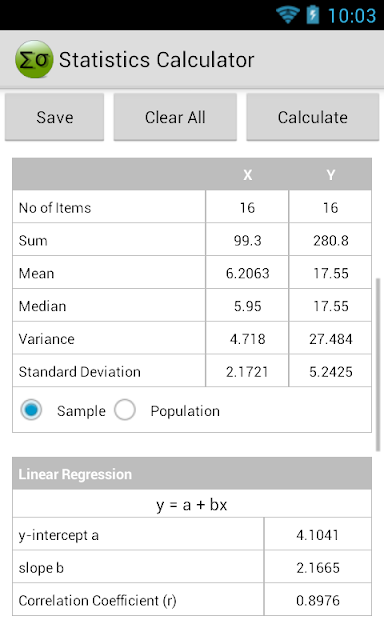Tap the X column header

click(247, 175)
